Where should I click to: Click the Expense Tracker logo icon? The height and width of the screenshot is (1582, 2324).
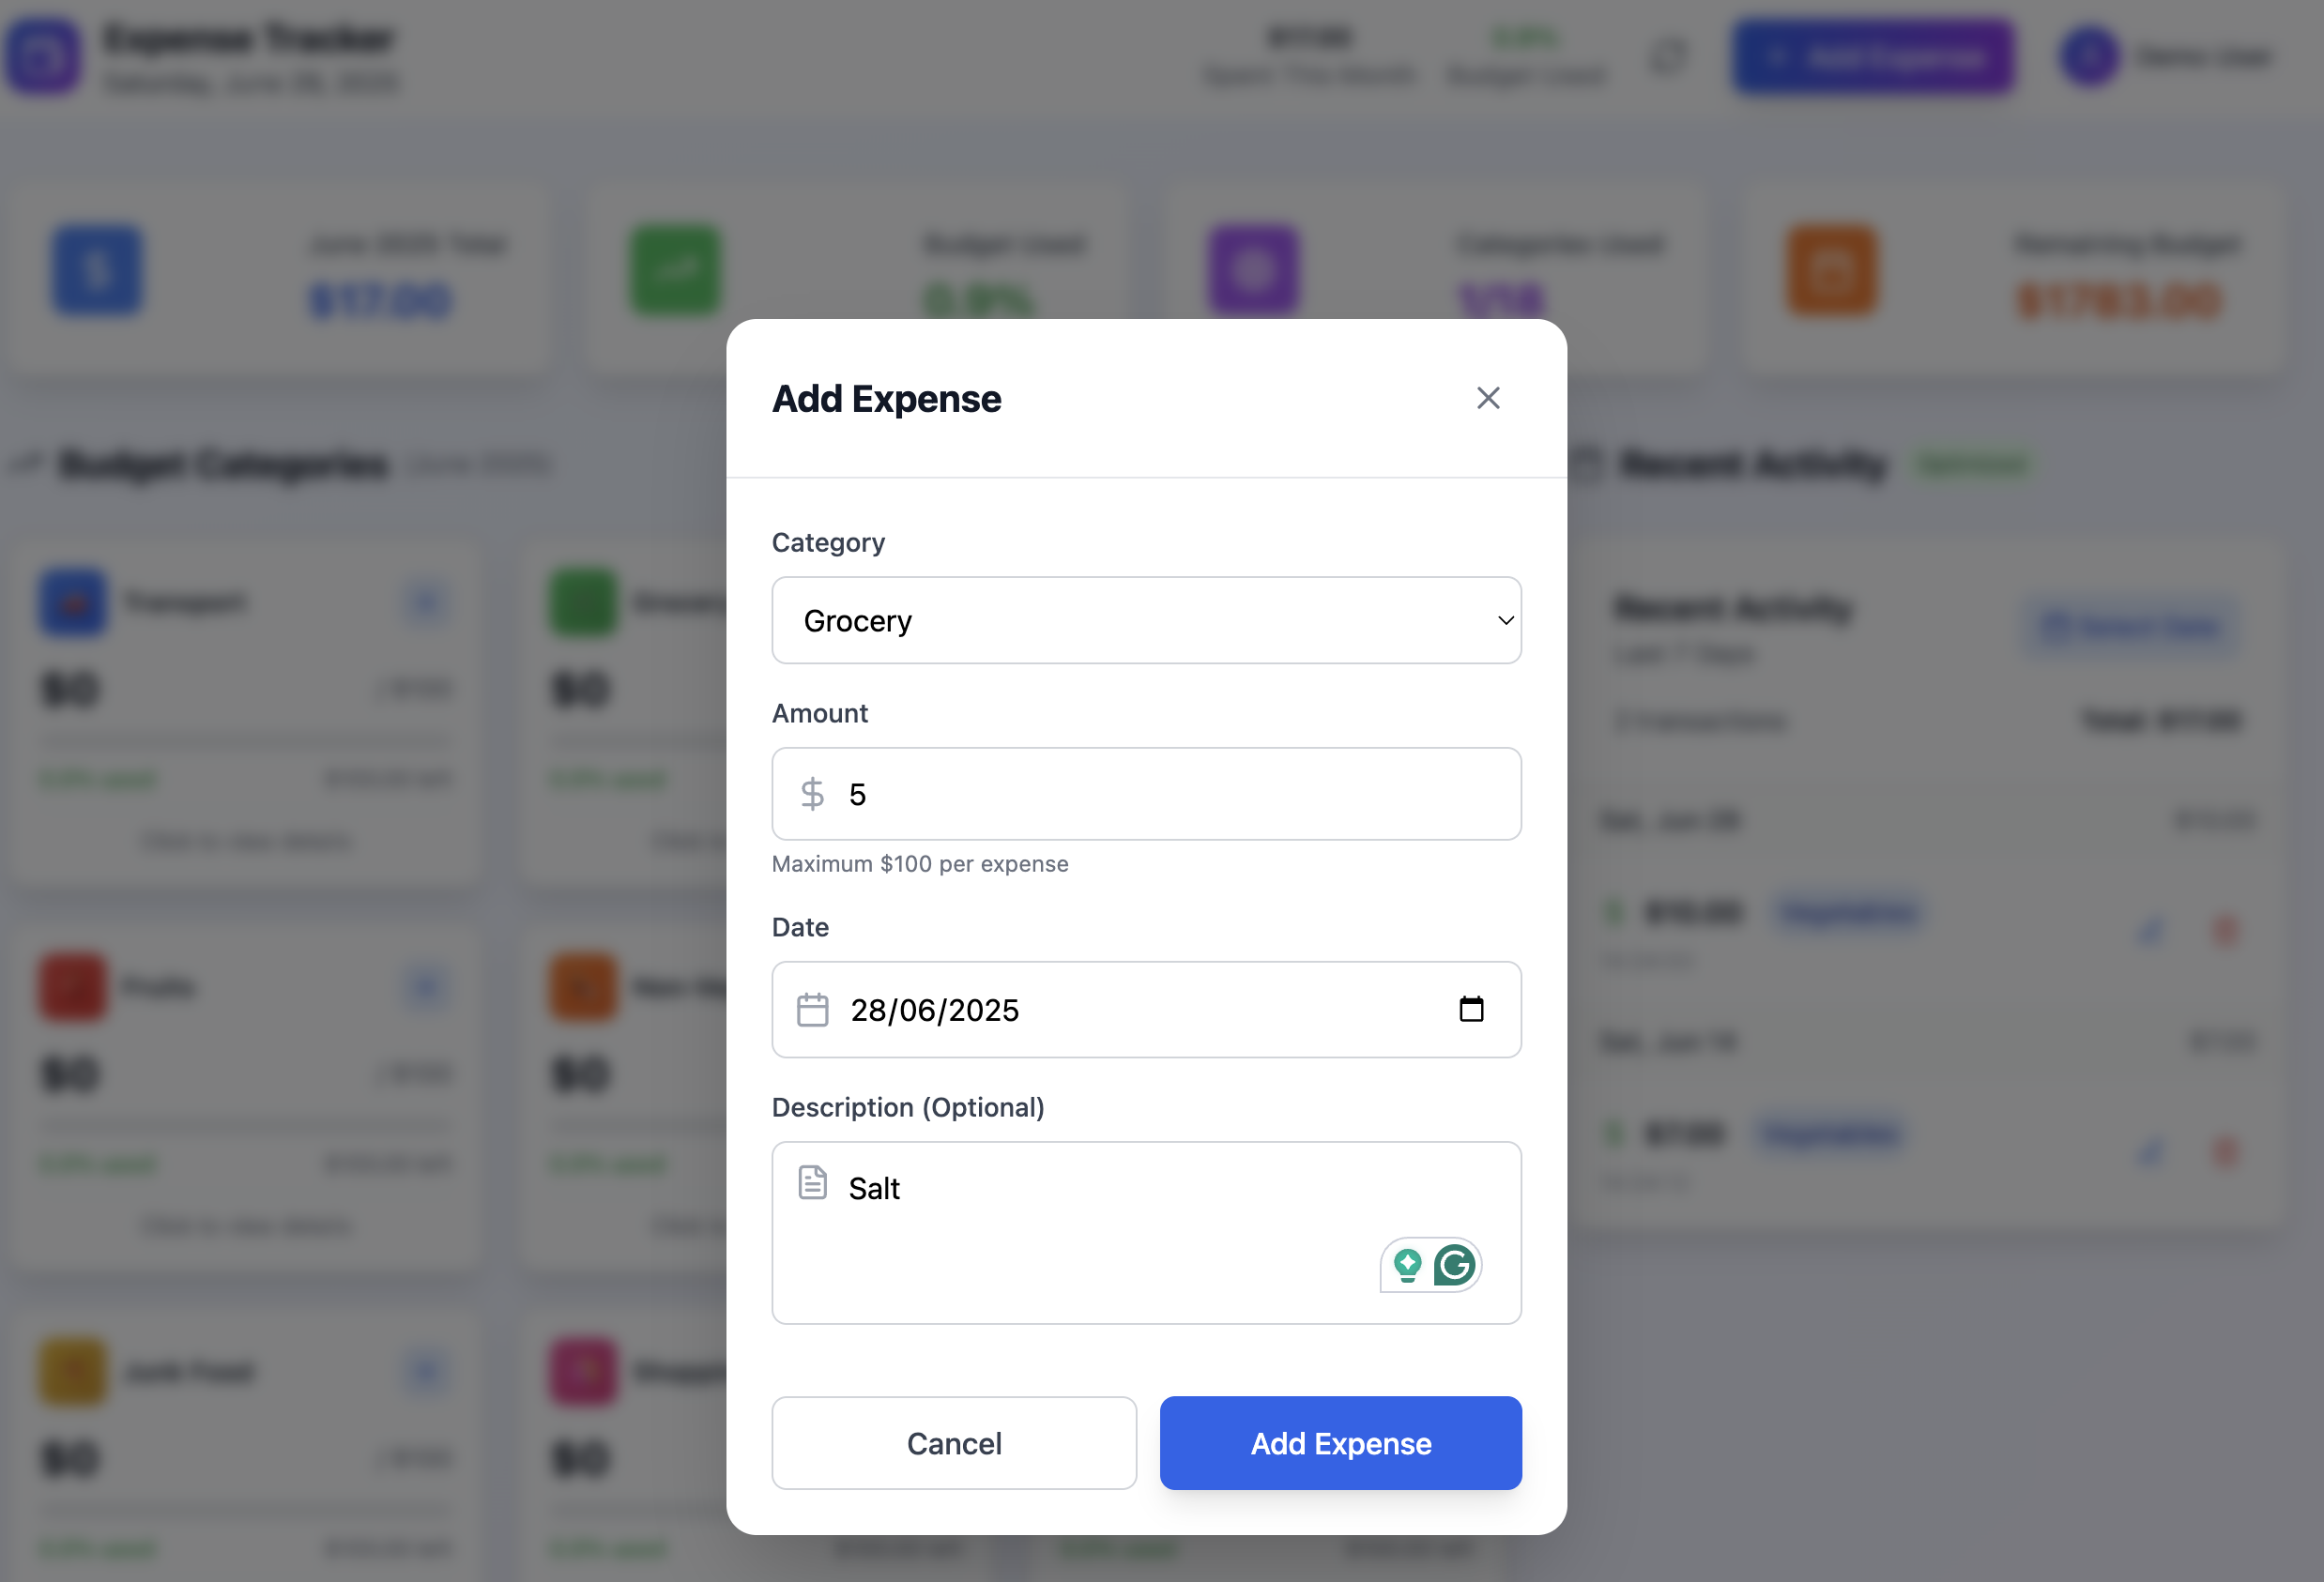(43, 56)
